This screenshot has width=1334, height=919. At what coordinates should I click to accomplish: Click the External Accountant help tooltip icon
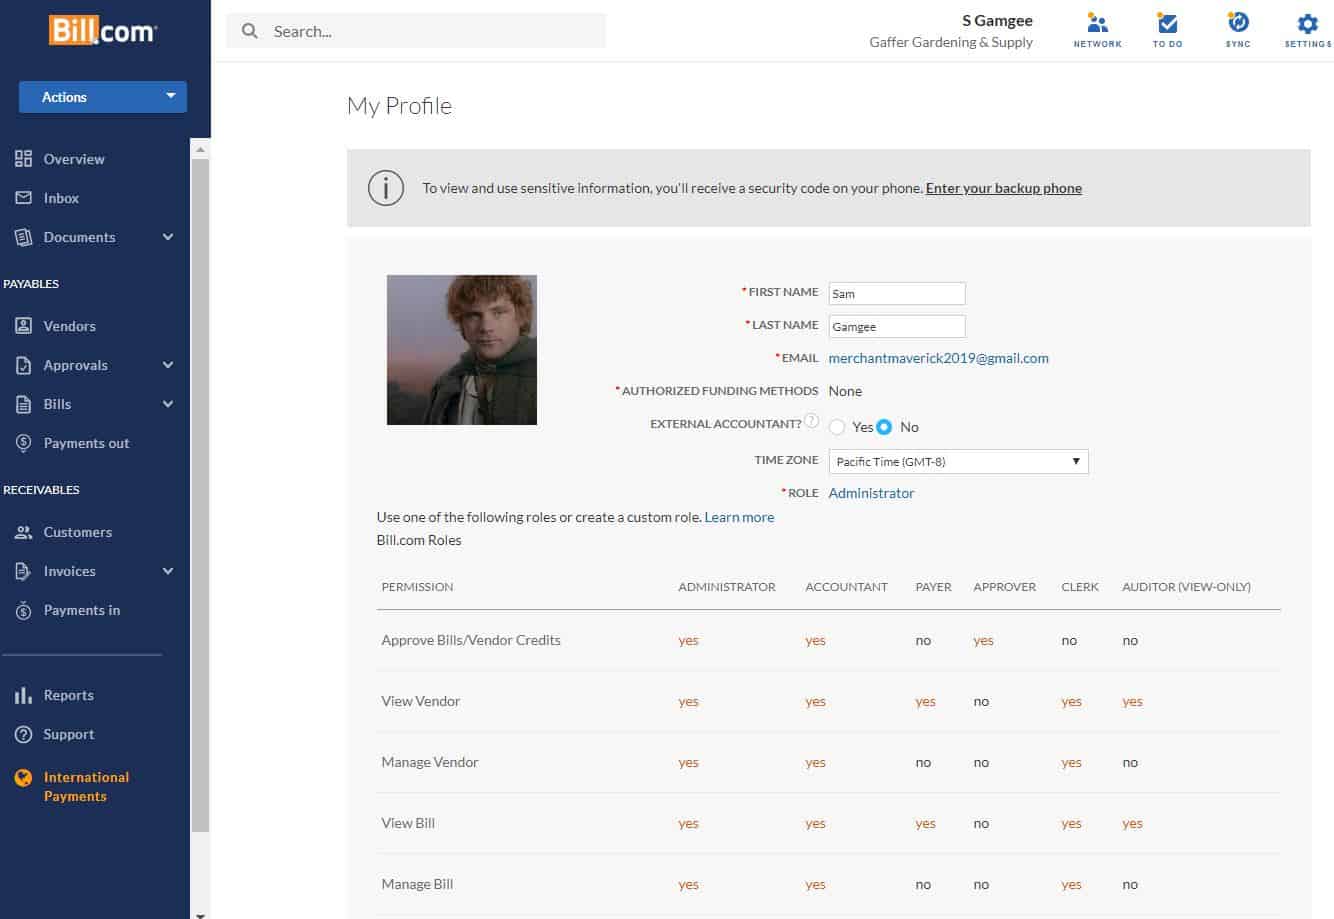812,421
